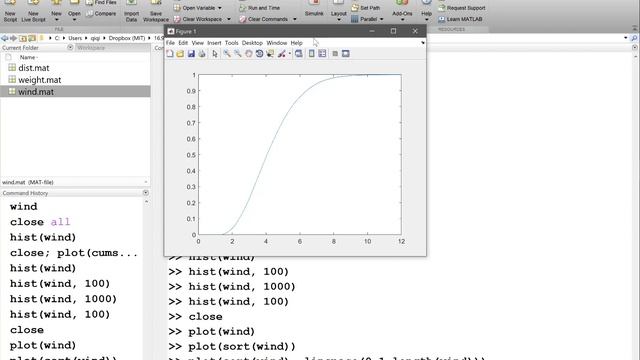Click the Import Data button
The height and width of the screenshot is (360, 640).
tap(131, 11)
